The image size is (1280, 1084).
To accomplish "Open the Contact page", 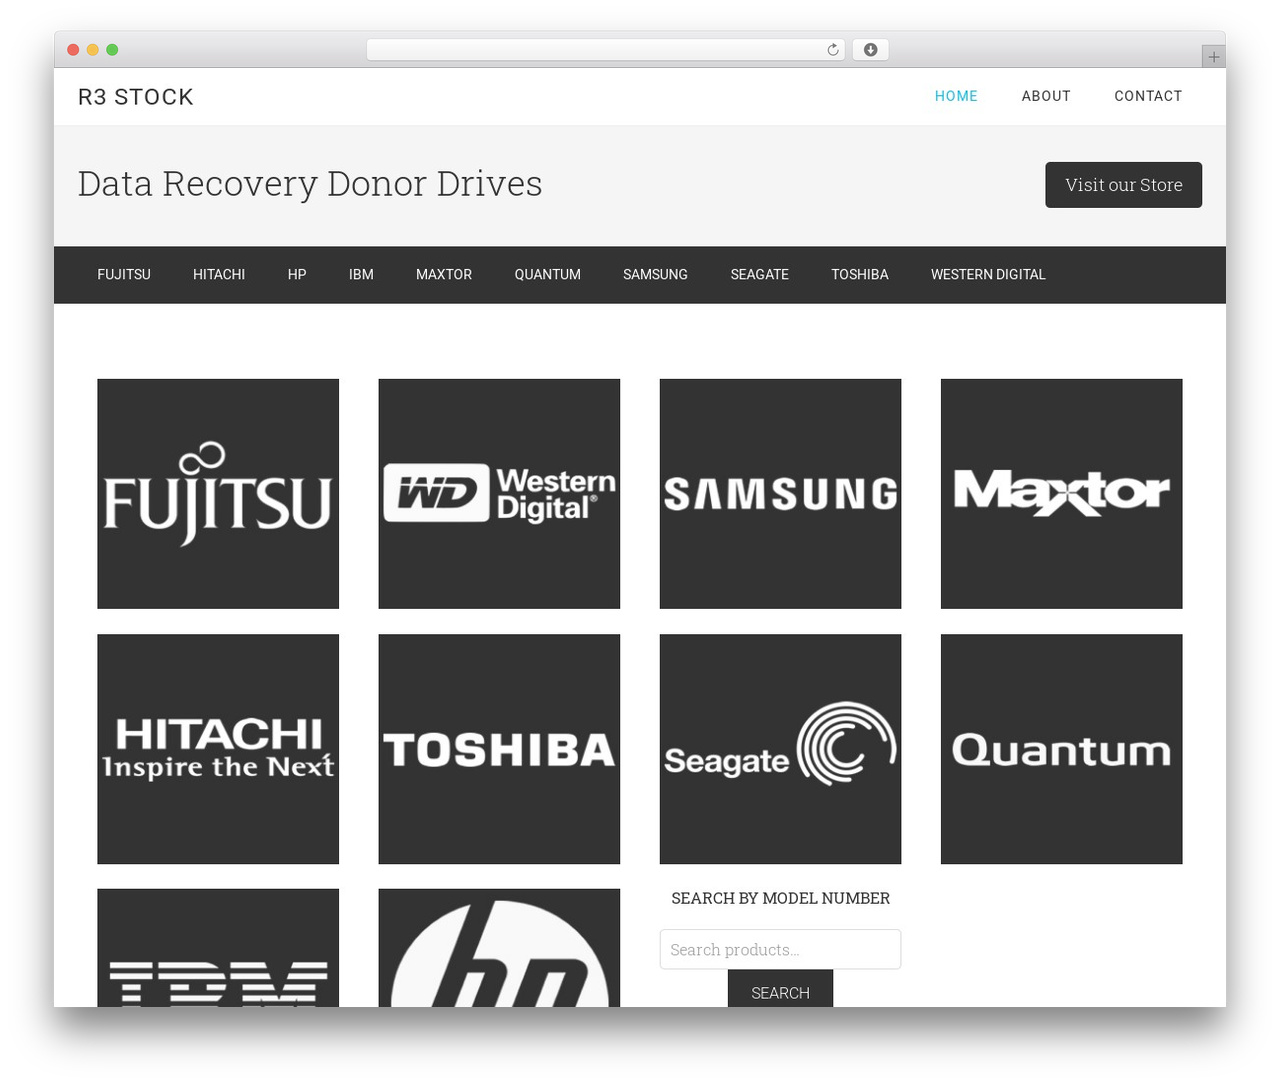I will click(x=1148, y=96).
